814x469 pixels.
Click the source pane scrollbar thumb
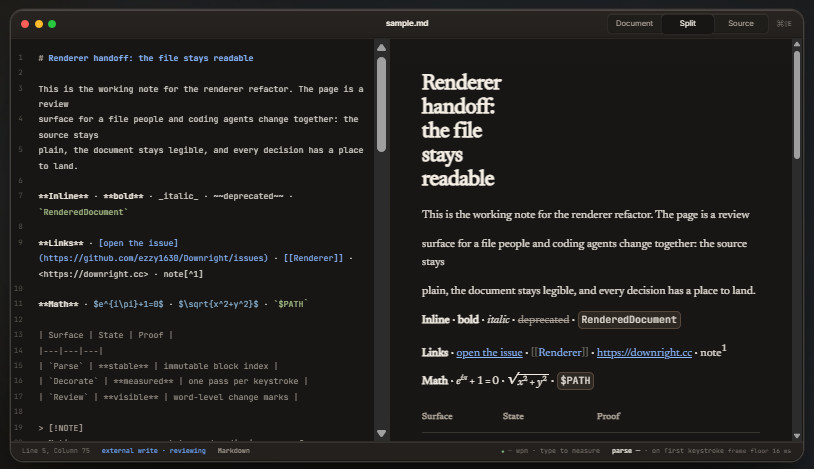(382, 104)
